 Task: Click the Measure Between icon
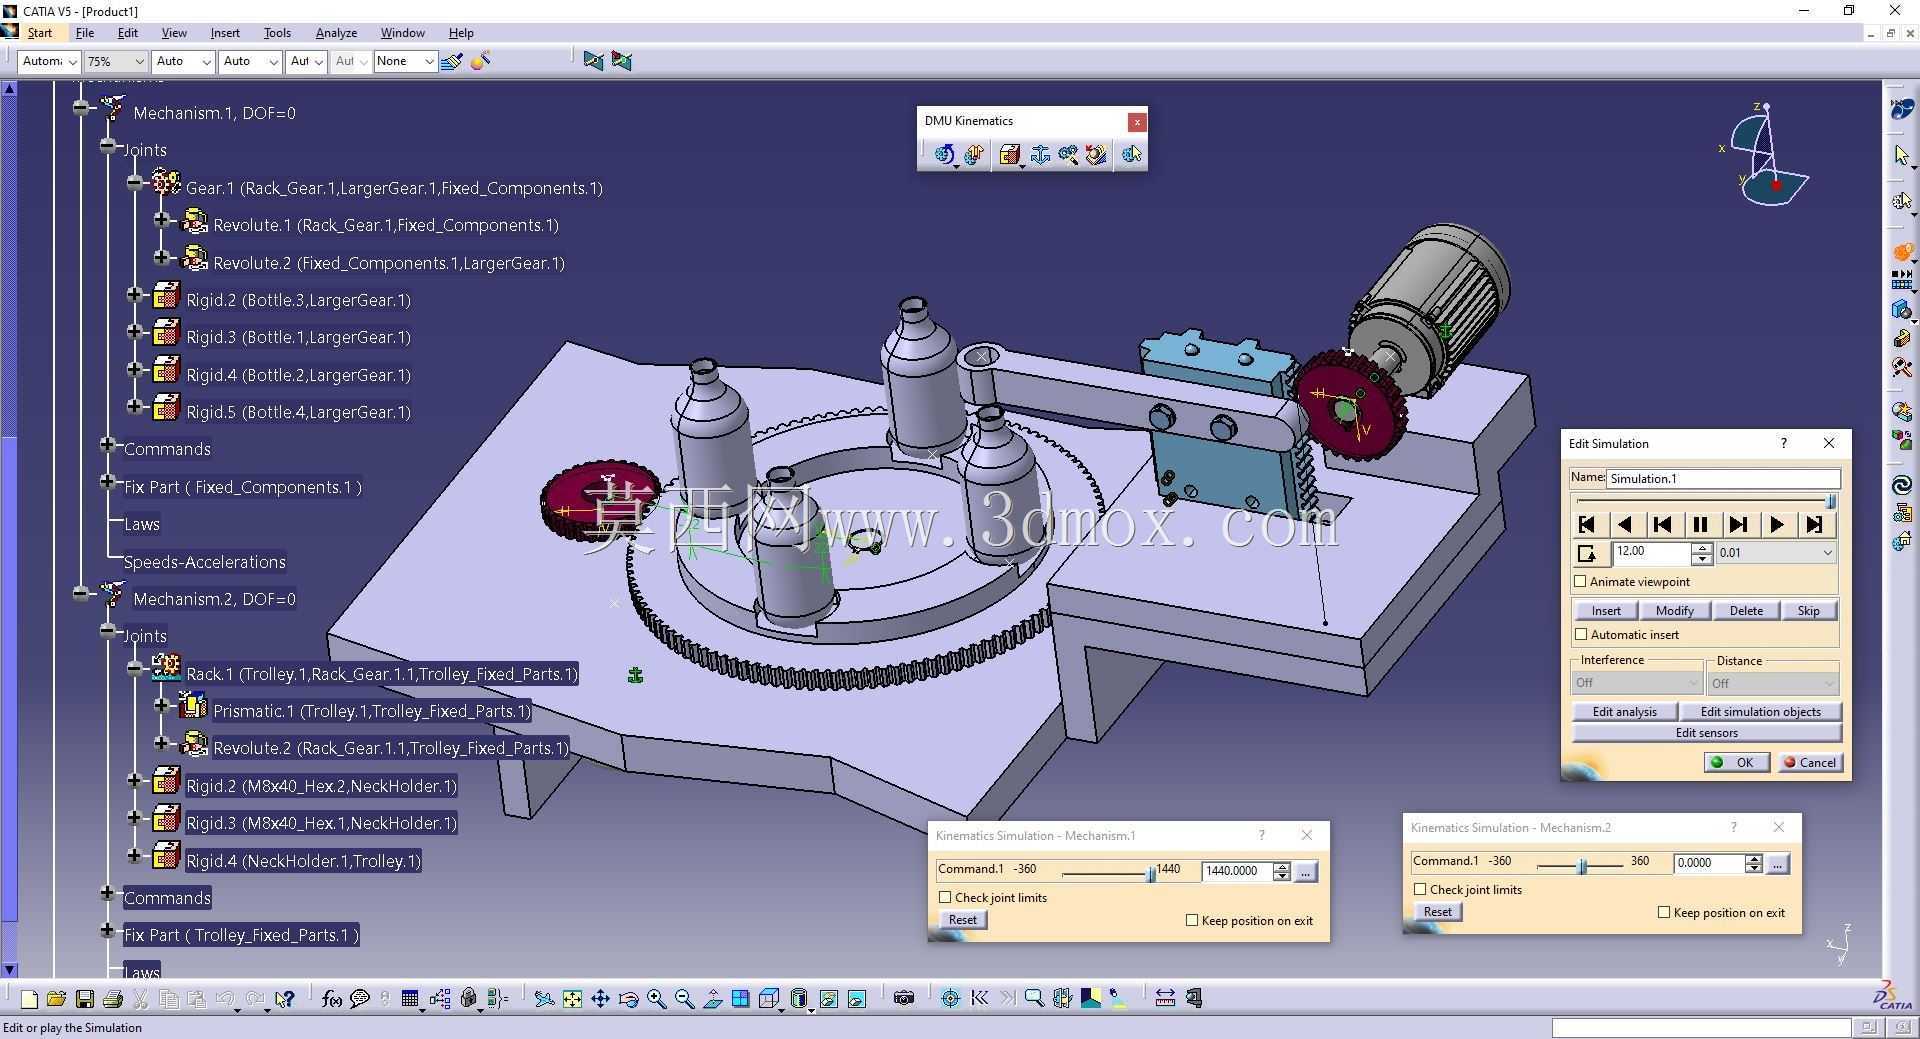(x=1165, y=998)
